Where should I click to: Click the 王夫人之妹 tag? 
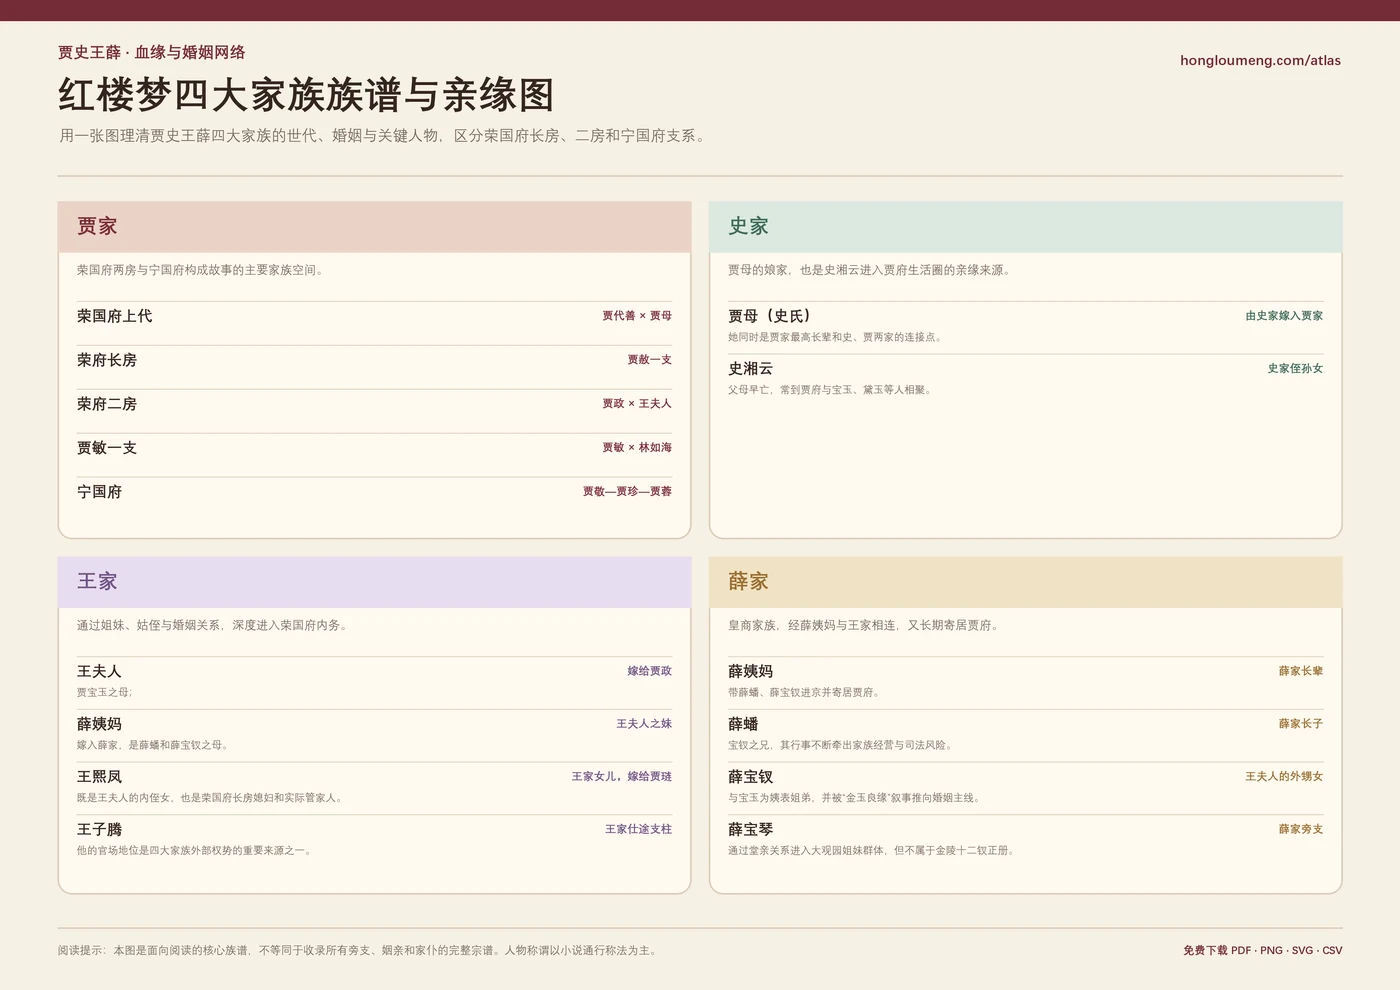click(644, 724)
